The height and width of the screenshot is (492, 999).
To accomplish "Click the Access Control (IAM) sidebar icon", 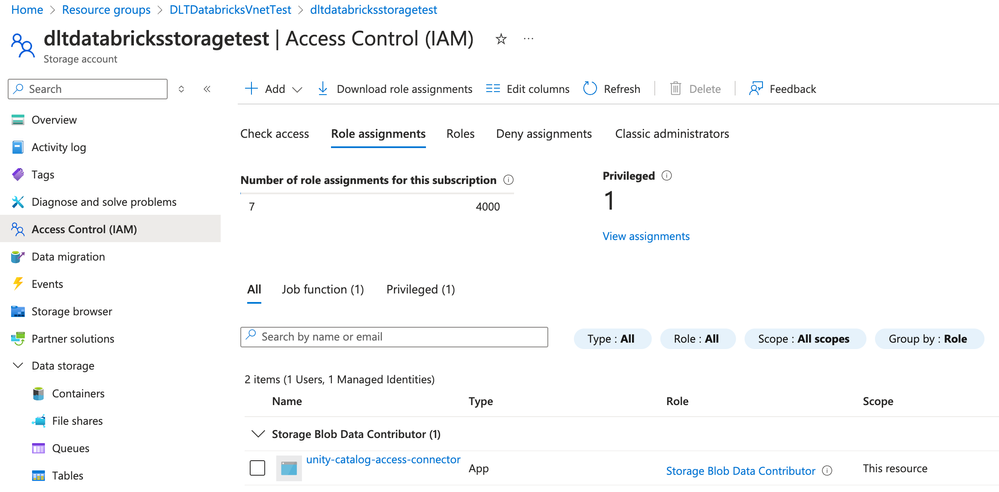I will point(18,229).
